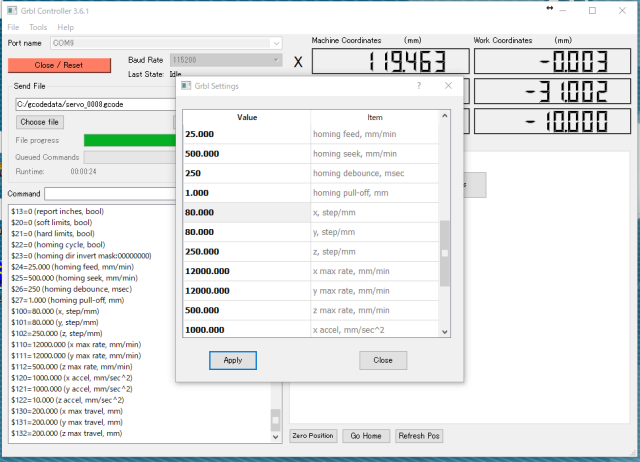This screenshot has width=640, height=462.
Task: Select the 1.000 homing pull-off value cell
Action: (247, 193)
